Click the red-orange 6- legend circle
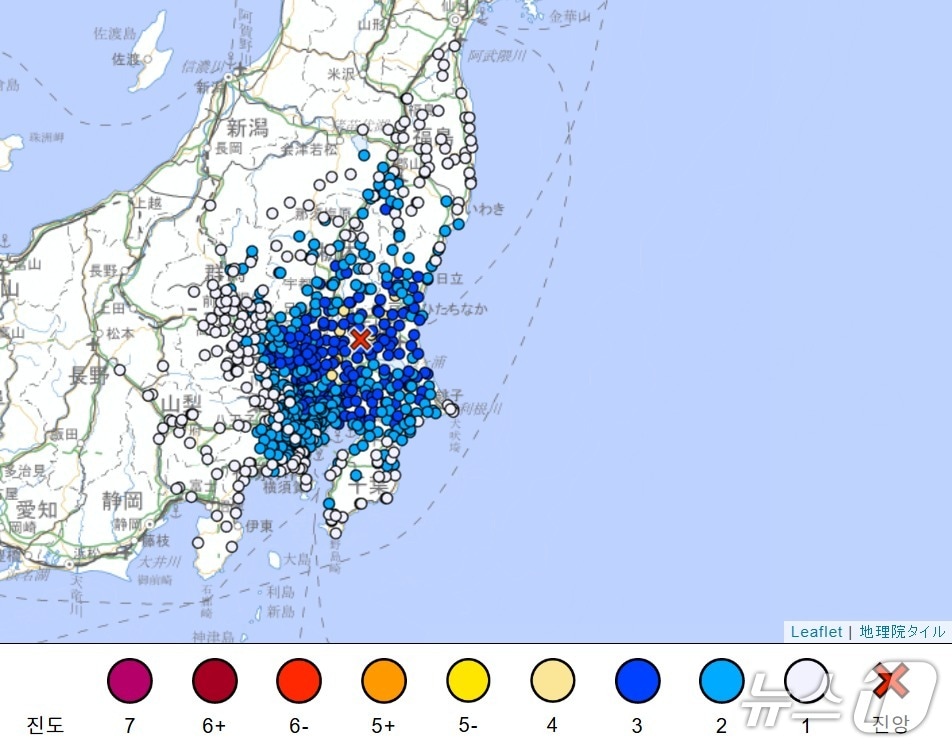The image size is (952, 748). click(299, 682)
